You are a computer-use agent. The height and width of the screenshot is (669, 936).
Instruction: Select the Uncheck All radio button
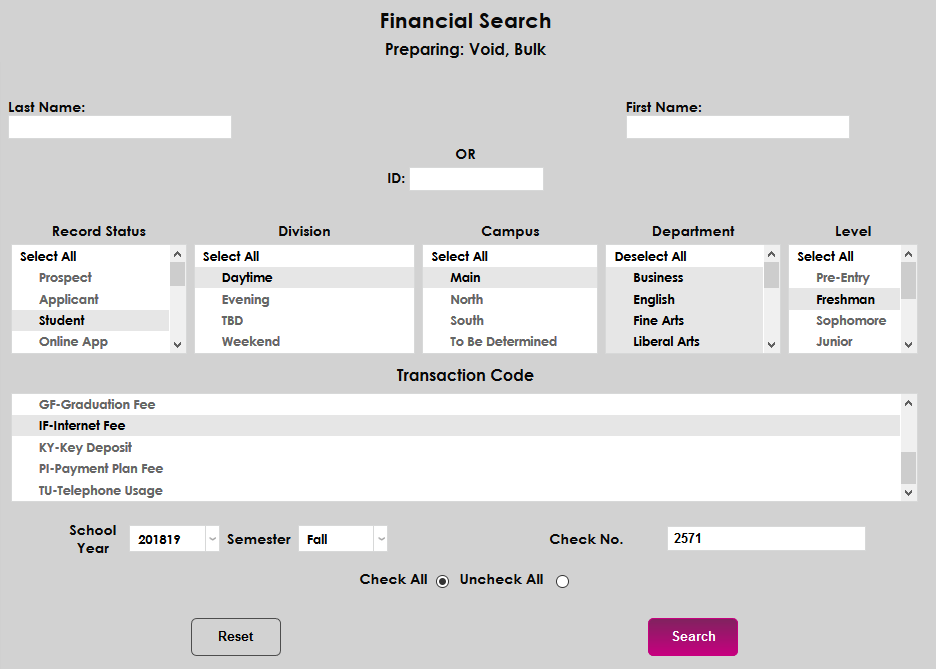coord(562,581)
